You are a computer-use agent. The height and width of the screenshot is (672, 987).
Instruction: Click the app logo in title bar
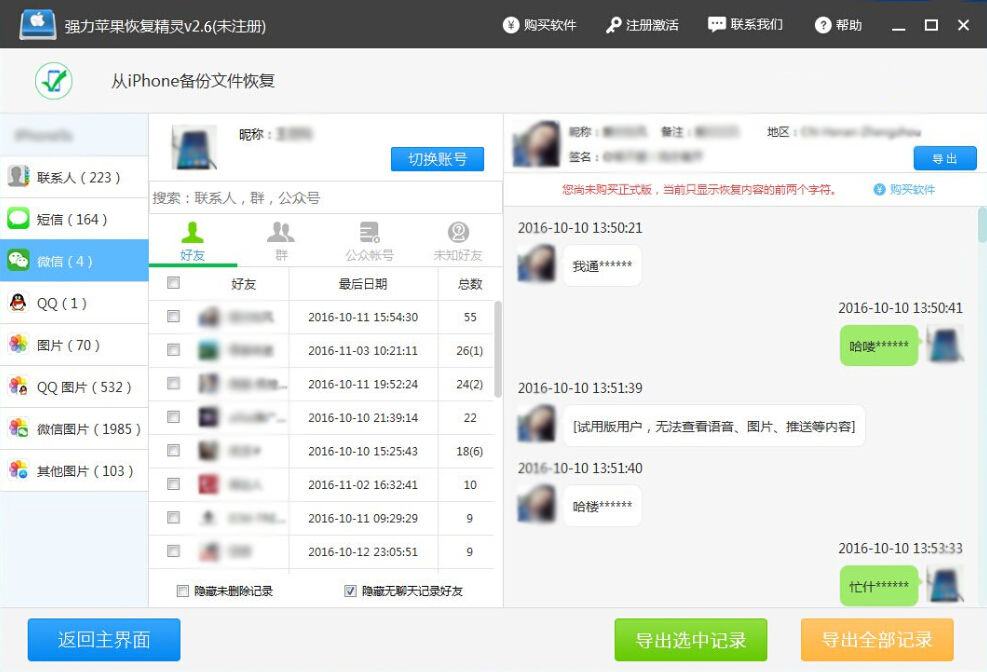tap(37, 24)
